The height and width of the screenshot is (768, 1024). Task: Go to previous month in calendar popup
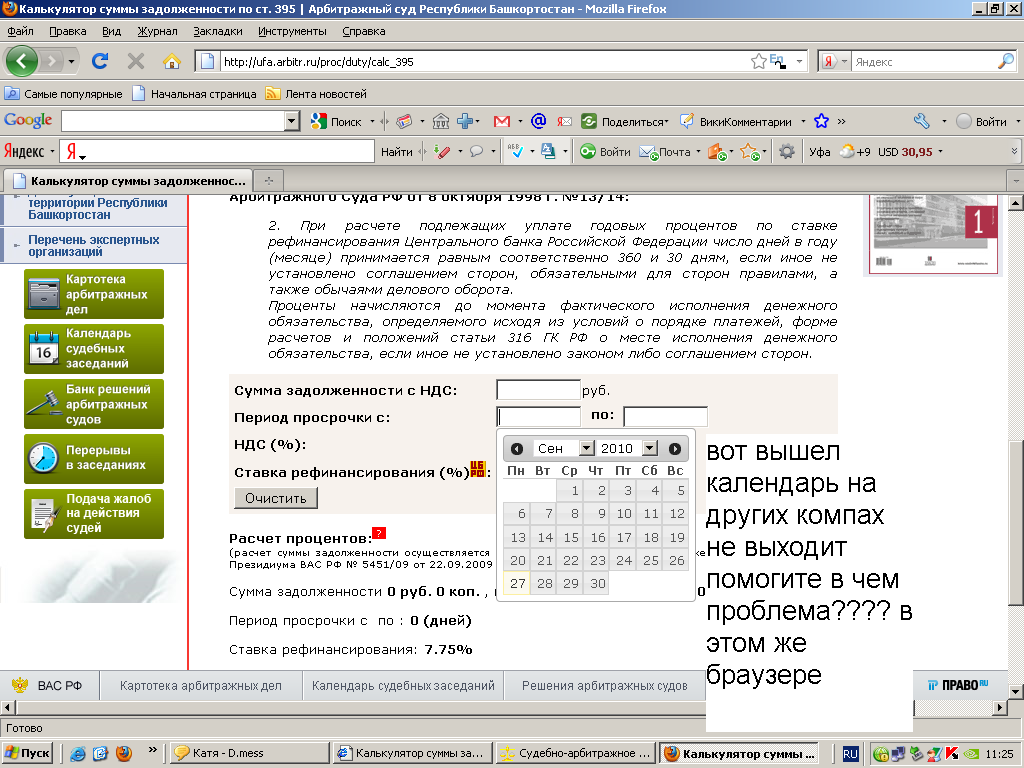pyautogui.click(x=517, y=449)
